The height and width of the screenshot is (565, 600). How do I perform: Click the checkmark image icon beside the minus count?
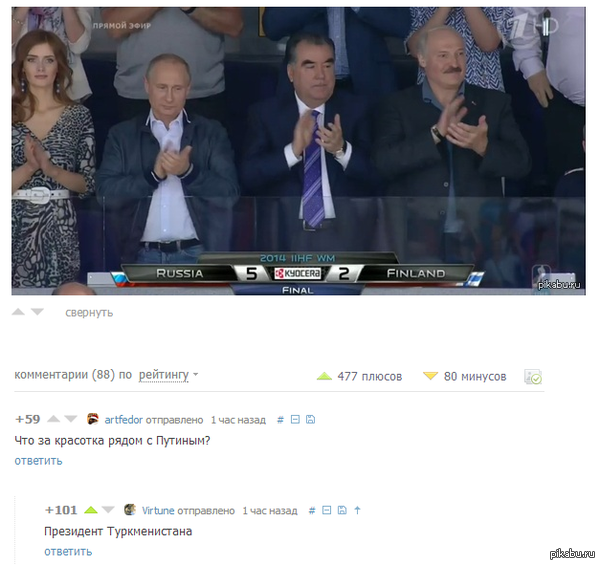point(533,376)
